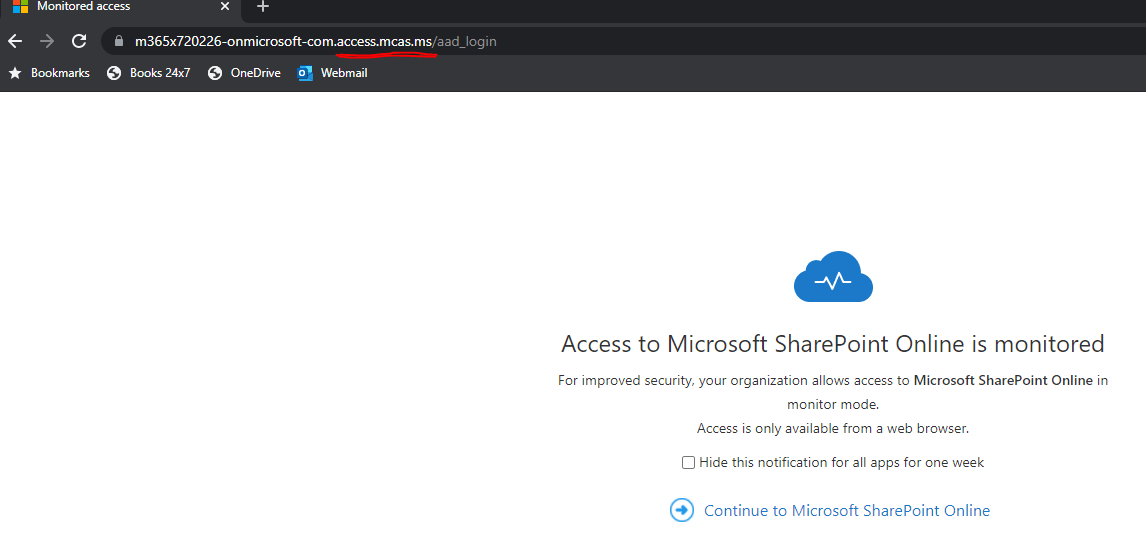
Task: Click the browser forward arrow
Action: (47, 42)
